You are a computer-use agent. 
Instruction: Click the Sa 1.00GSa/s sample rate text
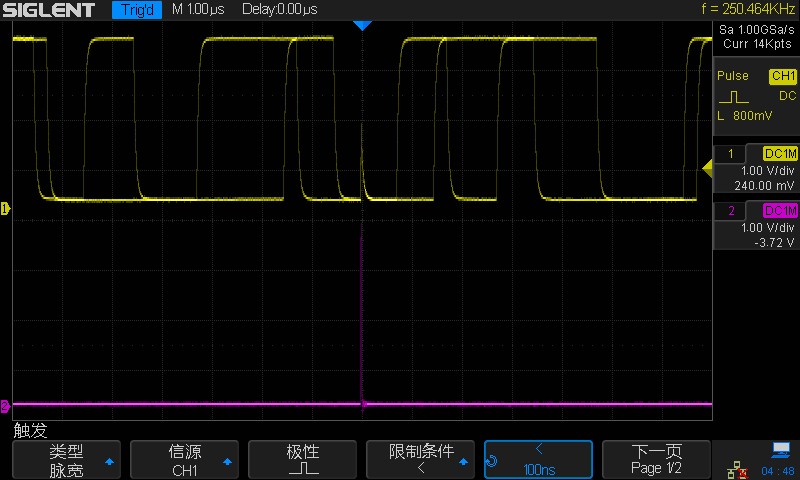pos(757,30)
